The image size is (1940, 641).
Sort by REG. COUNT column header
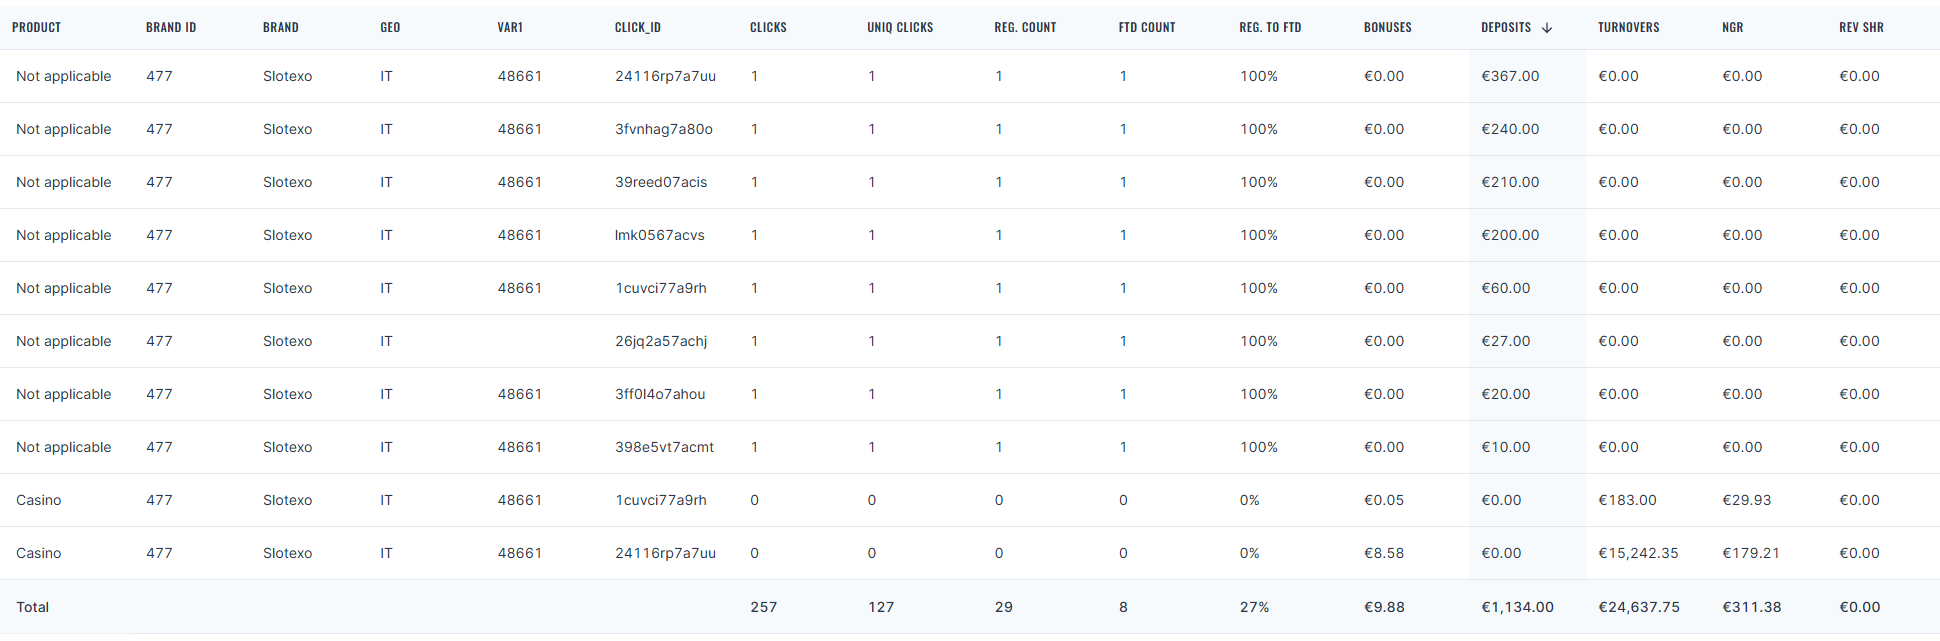1025,28
